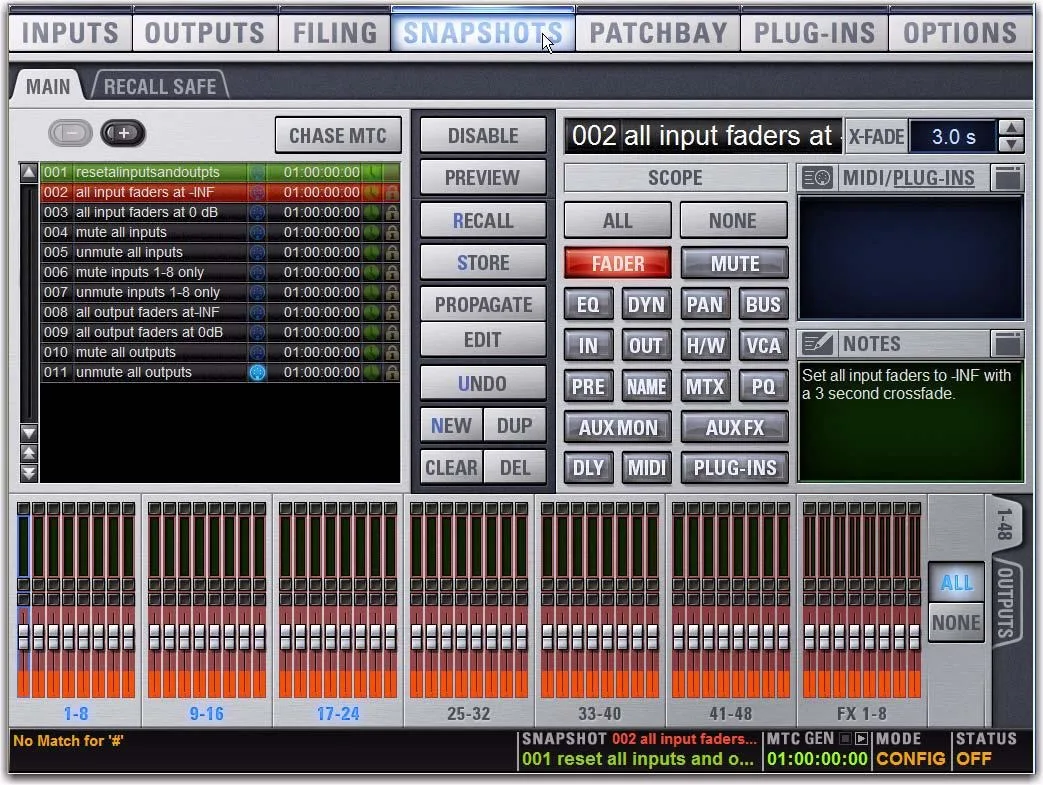Jump to list bottom with double-down arrow
Image resolution: width=1043 pixels, height=785 pixels.
coord(29,474)
